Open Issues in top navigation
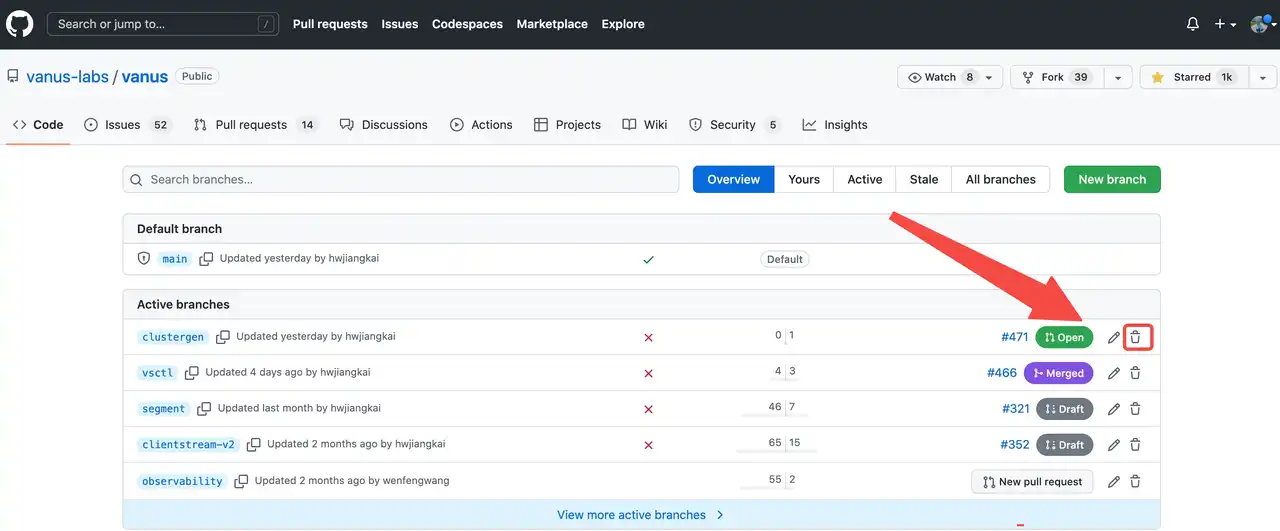Viewport: 1280px width, 531px height. [400, 24]
